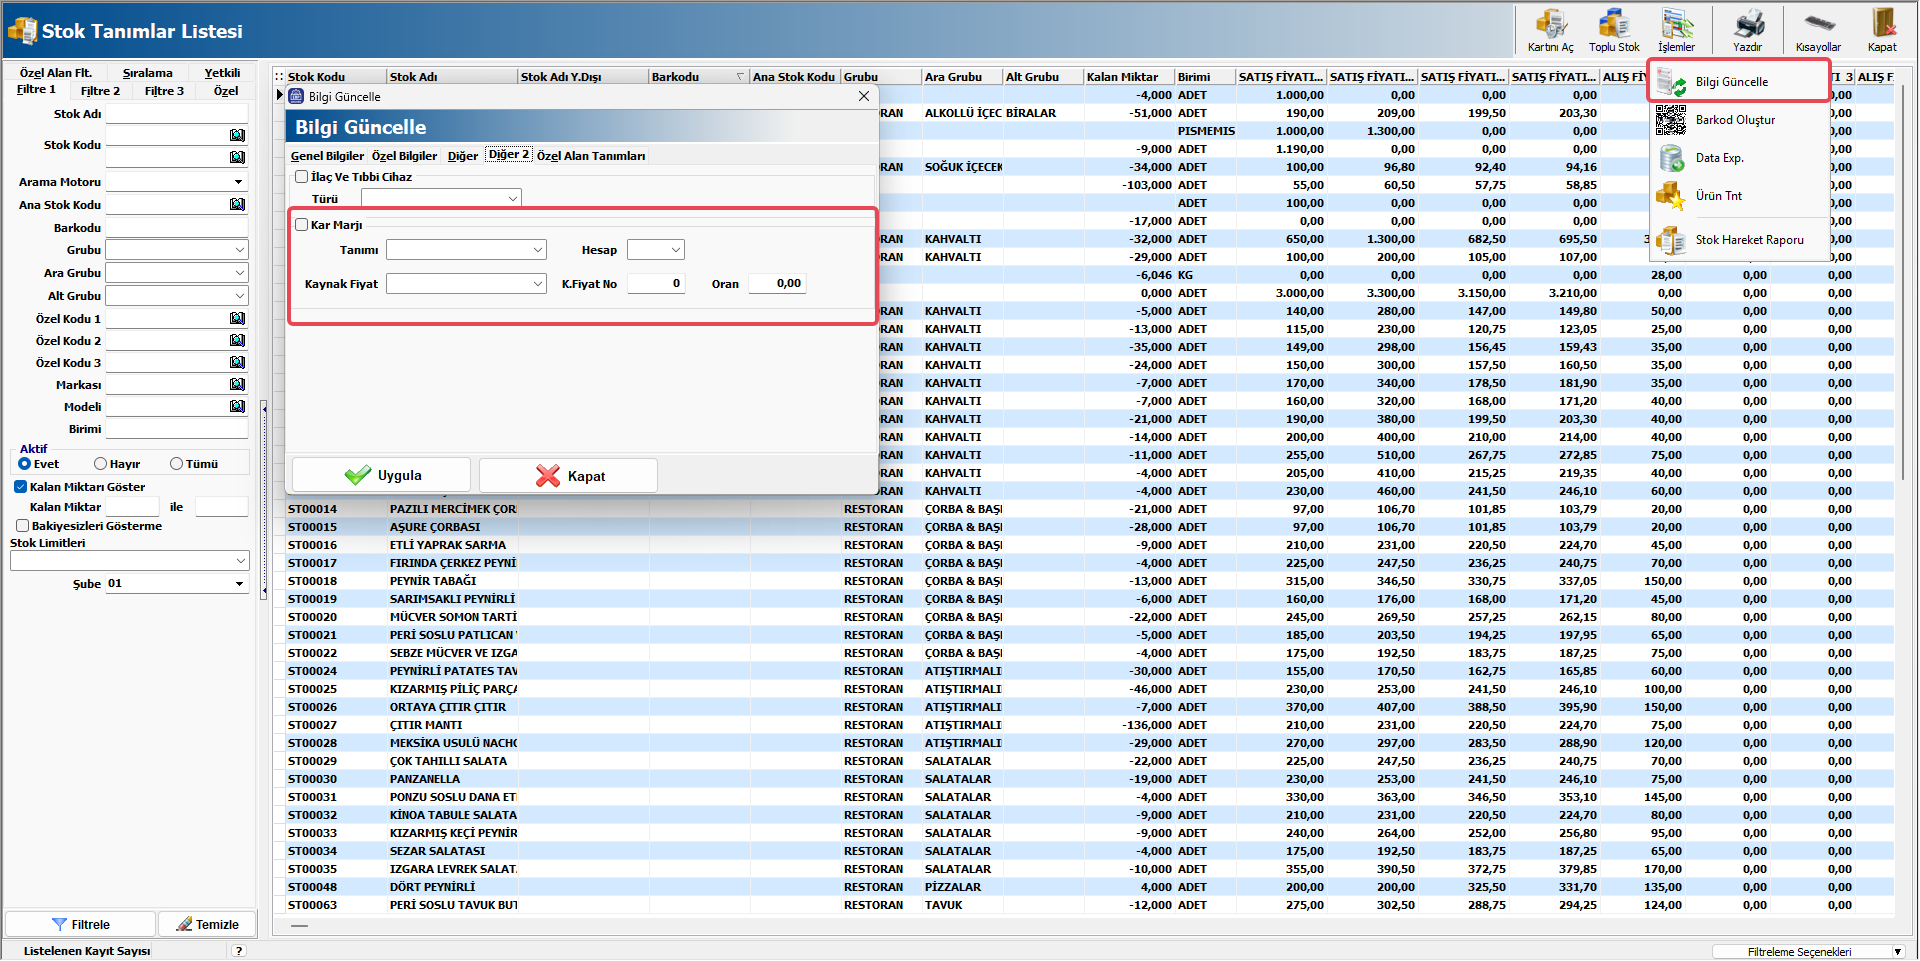Click the Kapat button in dialog
1920x961 pixels.
tap(568, 475)
